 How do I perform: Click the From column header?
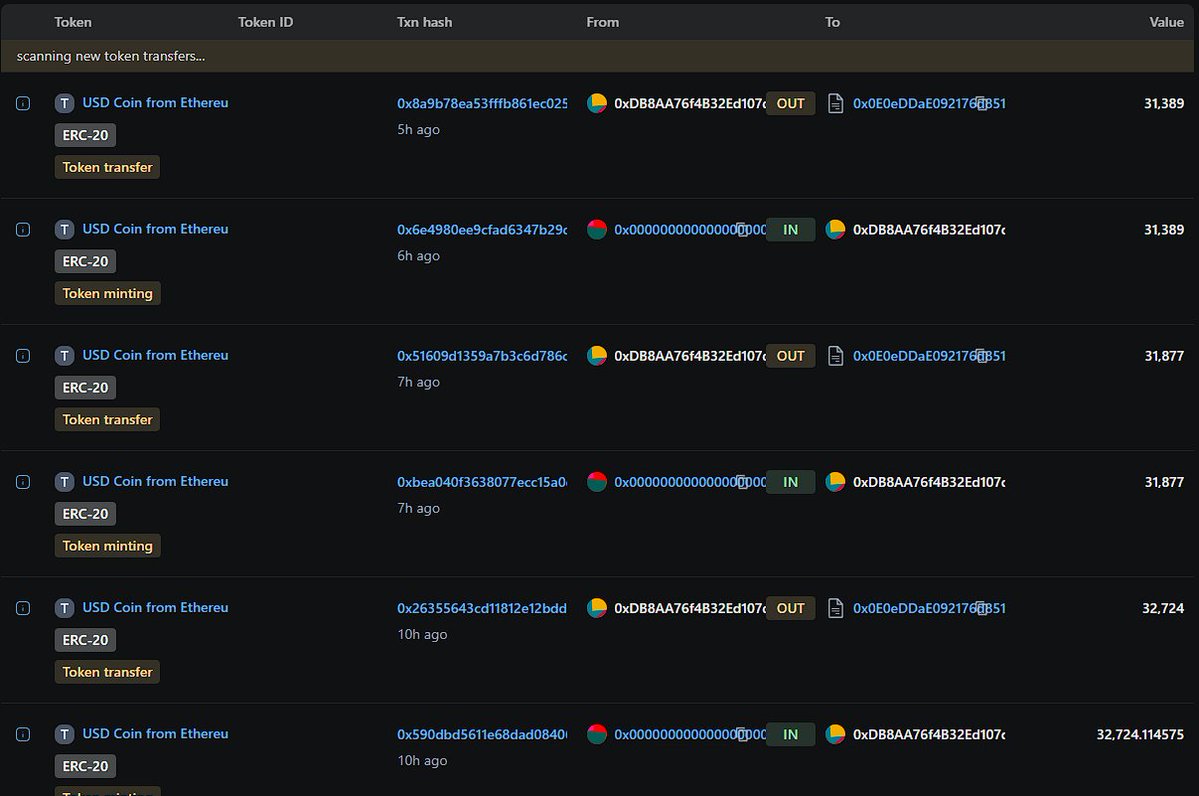603,22
